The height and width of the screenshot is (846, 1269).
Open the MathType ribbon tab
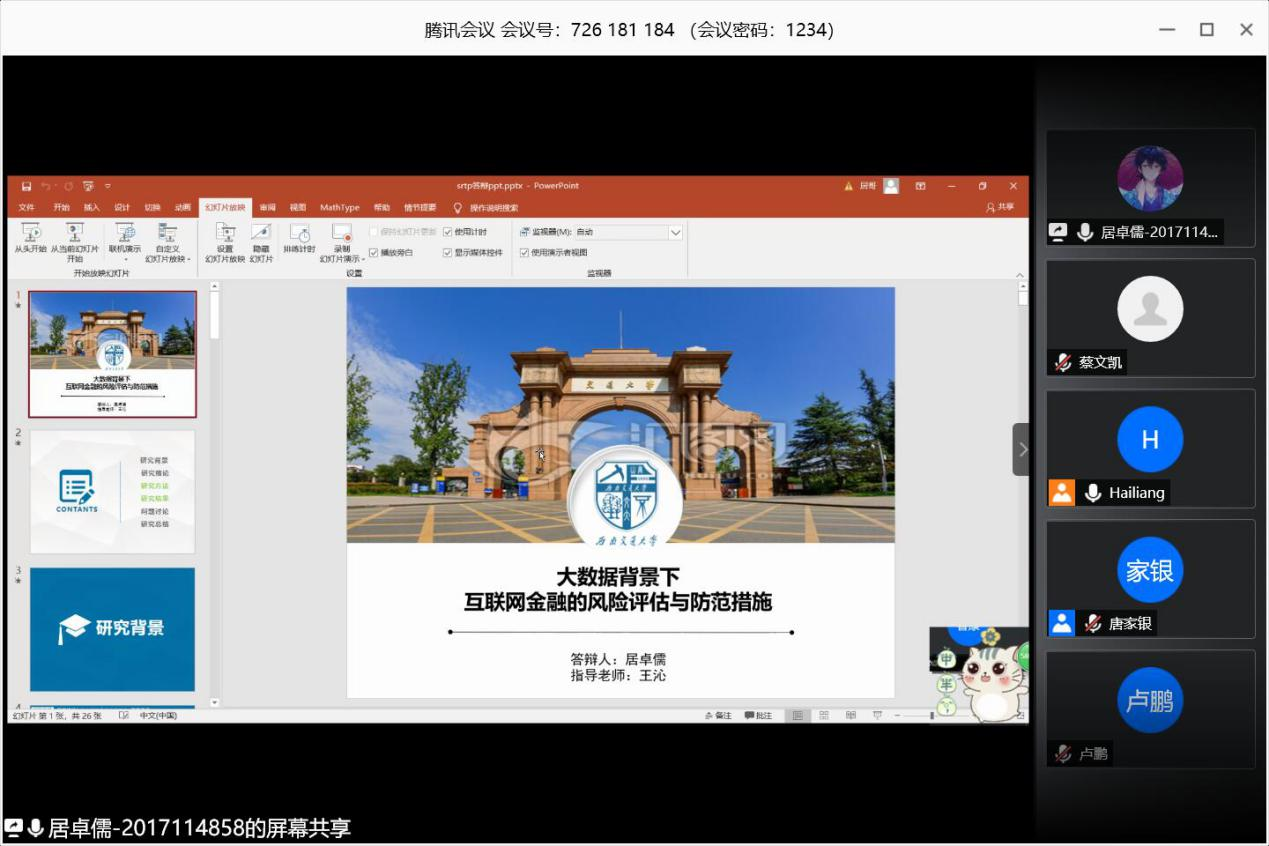339,207
